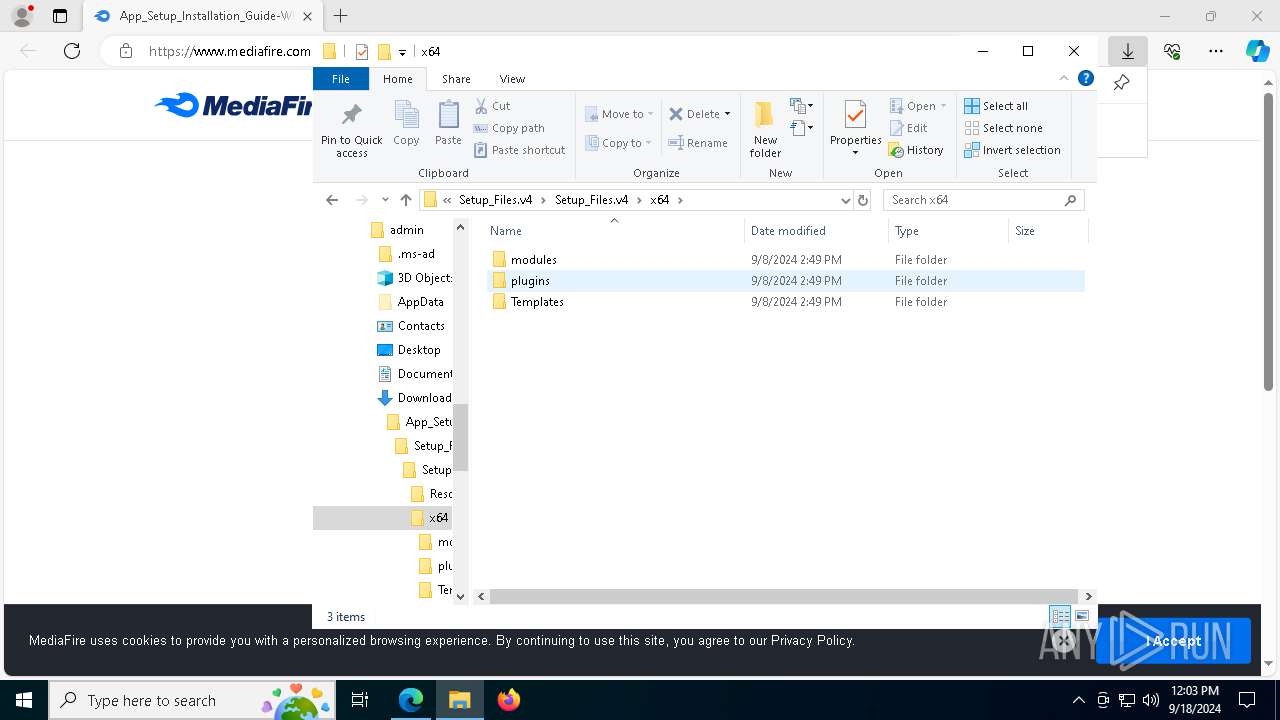This screenshot has width=1280, height=720.
Task: Click Select all
Action: point(996,106)
